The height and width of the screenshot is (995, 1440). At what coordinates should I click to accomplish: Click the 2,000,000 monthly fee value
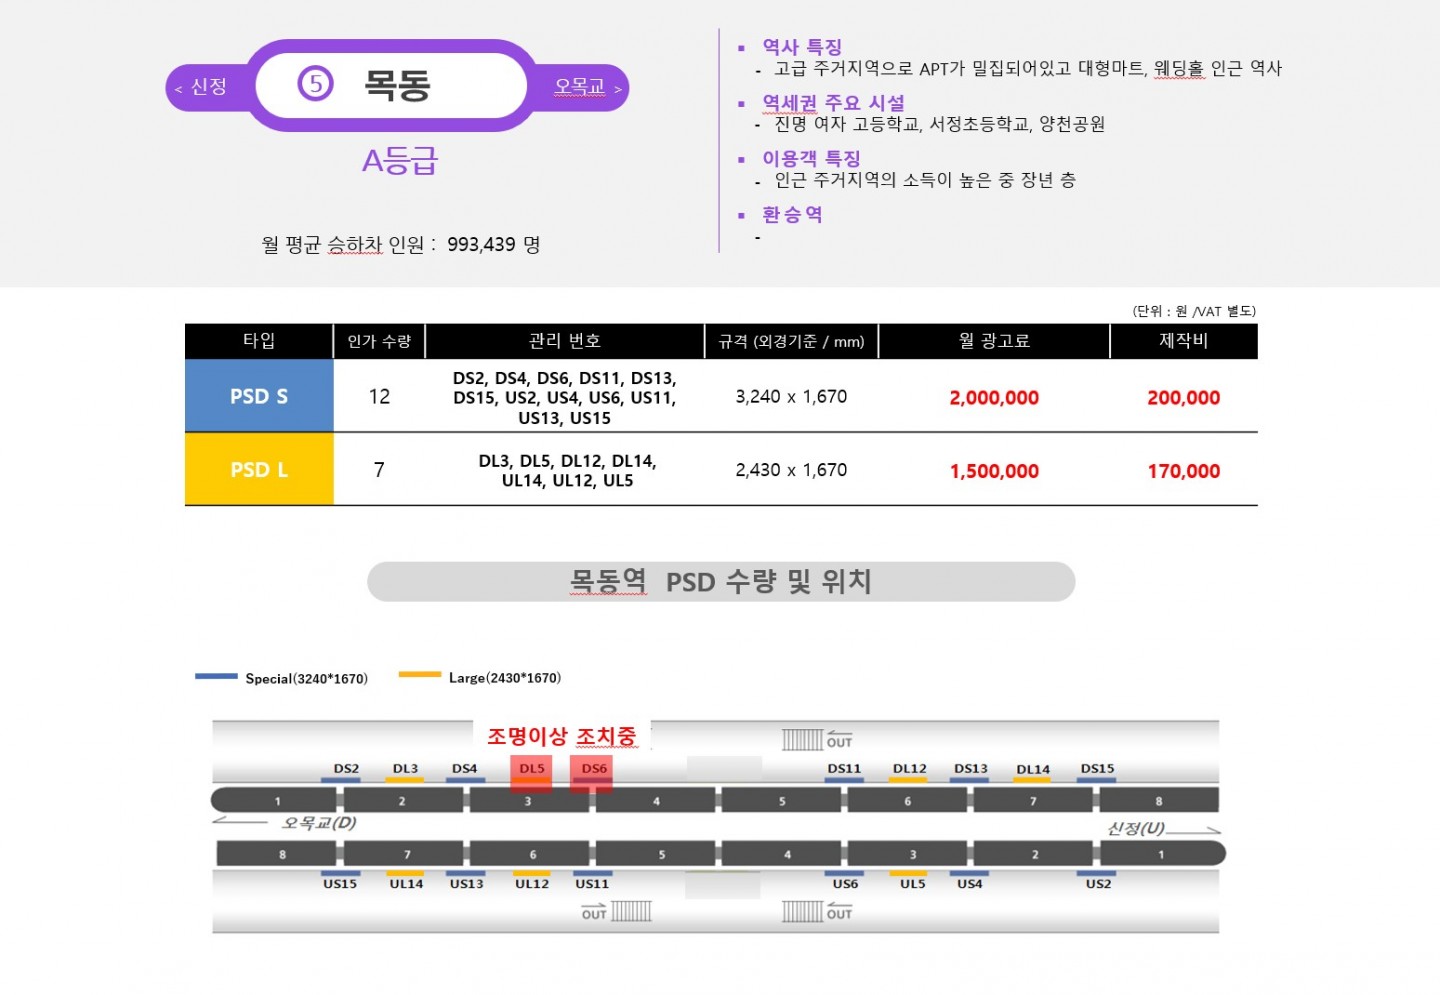pos(994,398)
